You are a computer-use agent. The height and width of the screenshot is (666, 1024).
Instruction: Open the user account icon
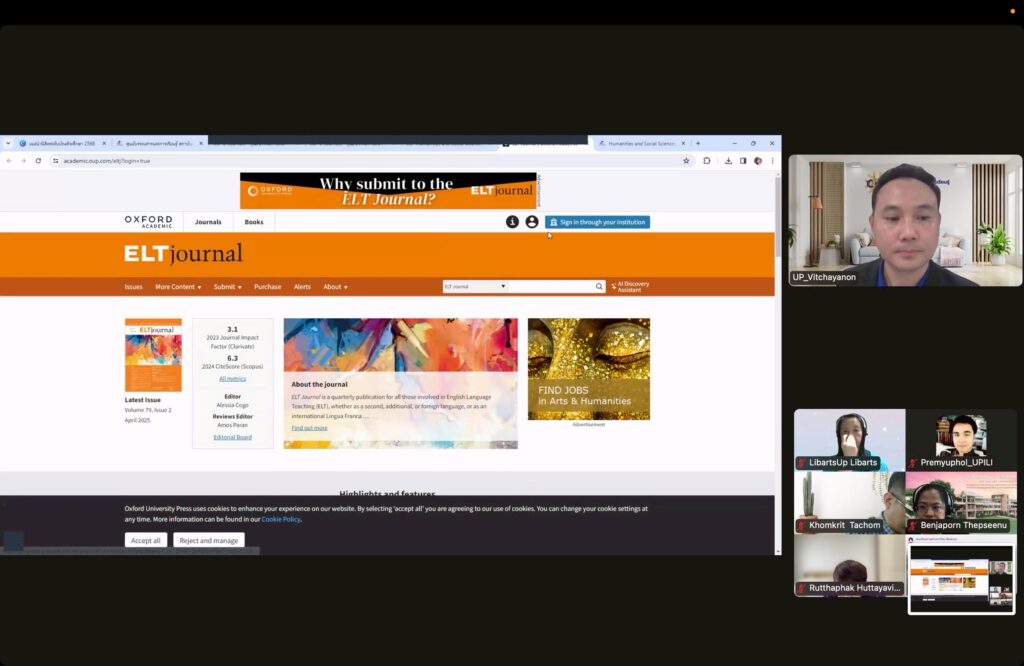(x=532, y=222)
